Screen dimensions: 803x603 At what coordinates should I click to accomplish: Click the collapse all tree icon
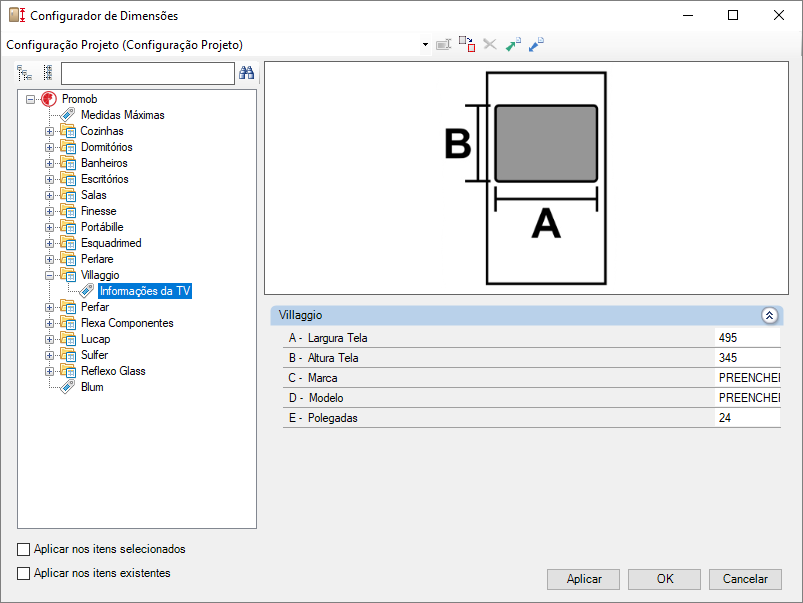click(x=47, y=73)
